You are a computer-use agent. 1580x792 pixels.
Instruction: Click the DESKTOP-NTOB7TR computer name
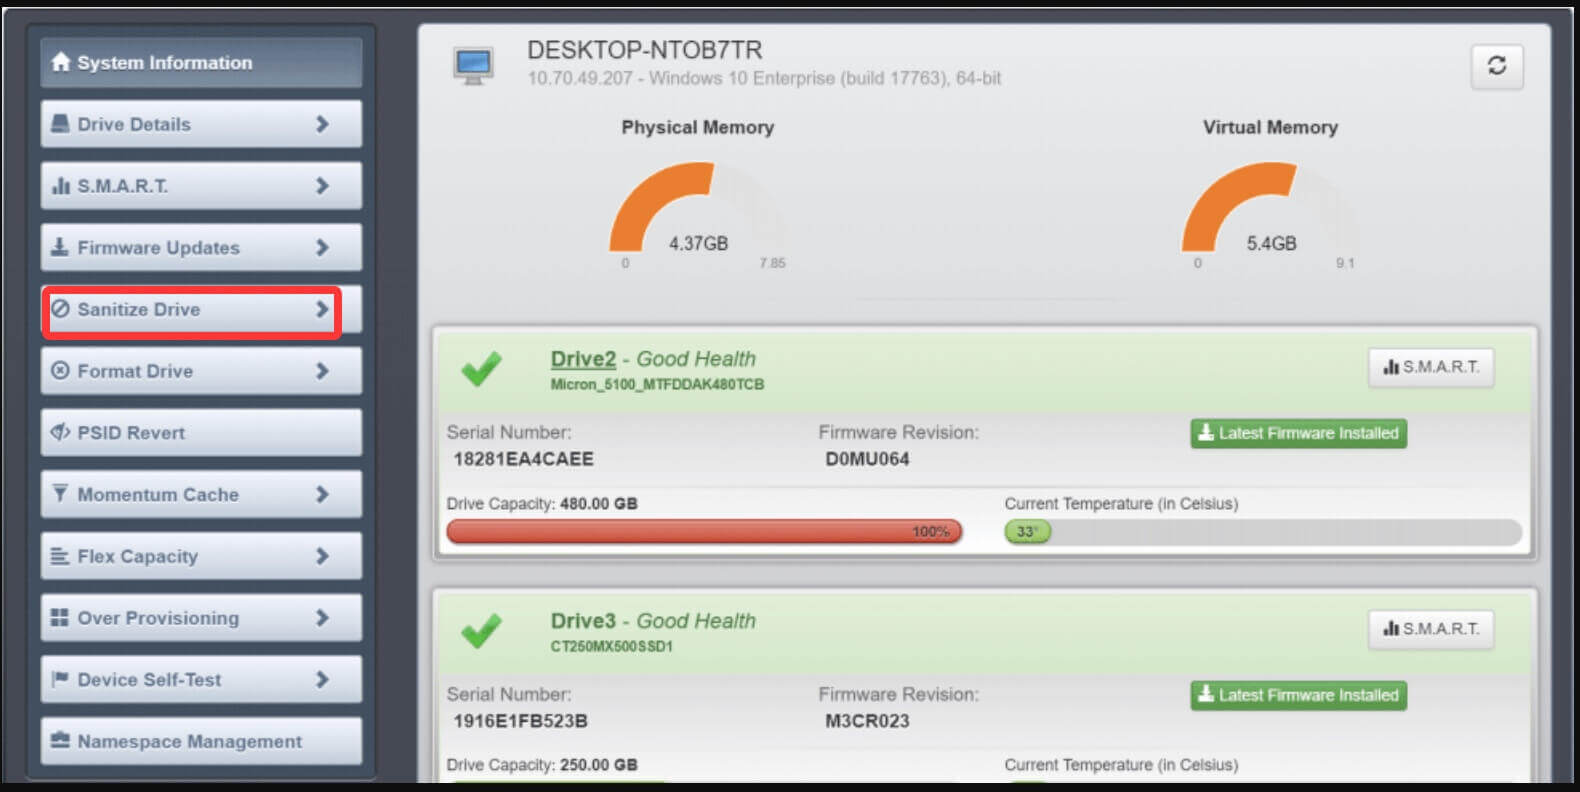click(644, 50)
